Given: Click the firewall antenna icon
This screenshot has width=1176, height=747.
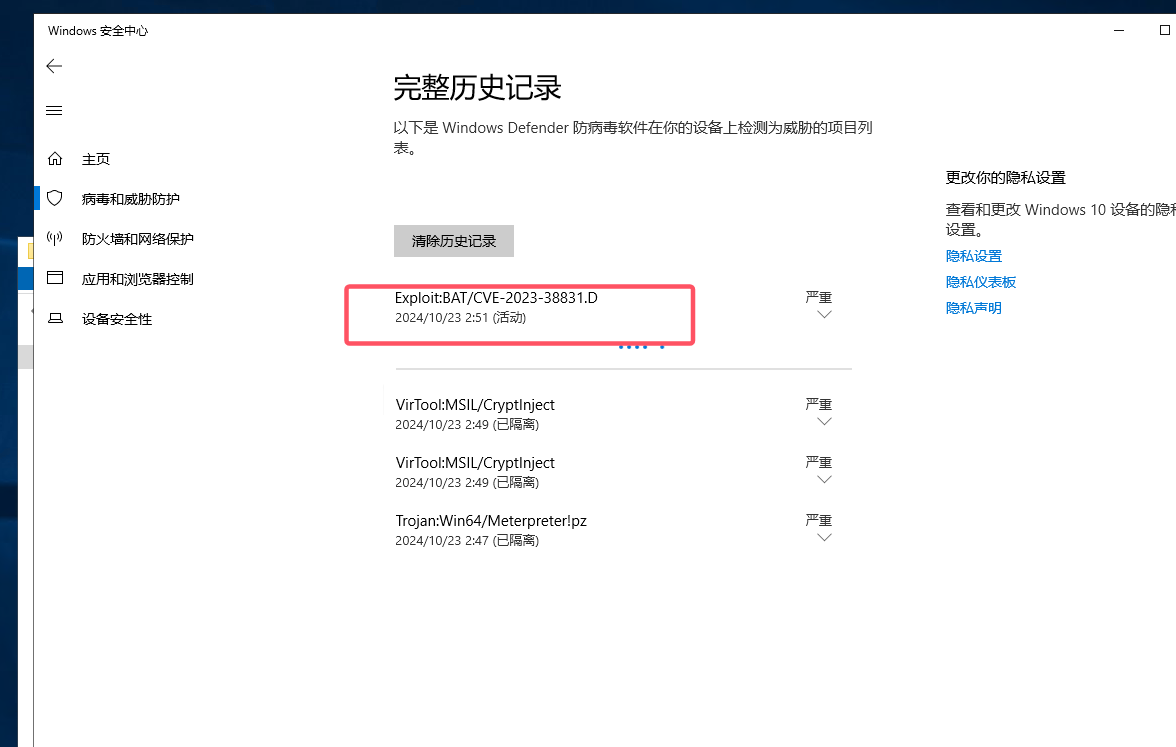Looking at the screenshot, I should 55,238.
